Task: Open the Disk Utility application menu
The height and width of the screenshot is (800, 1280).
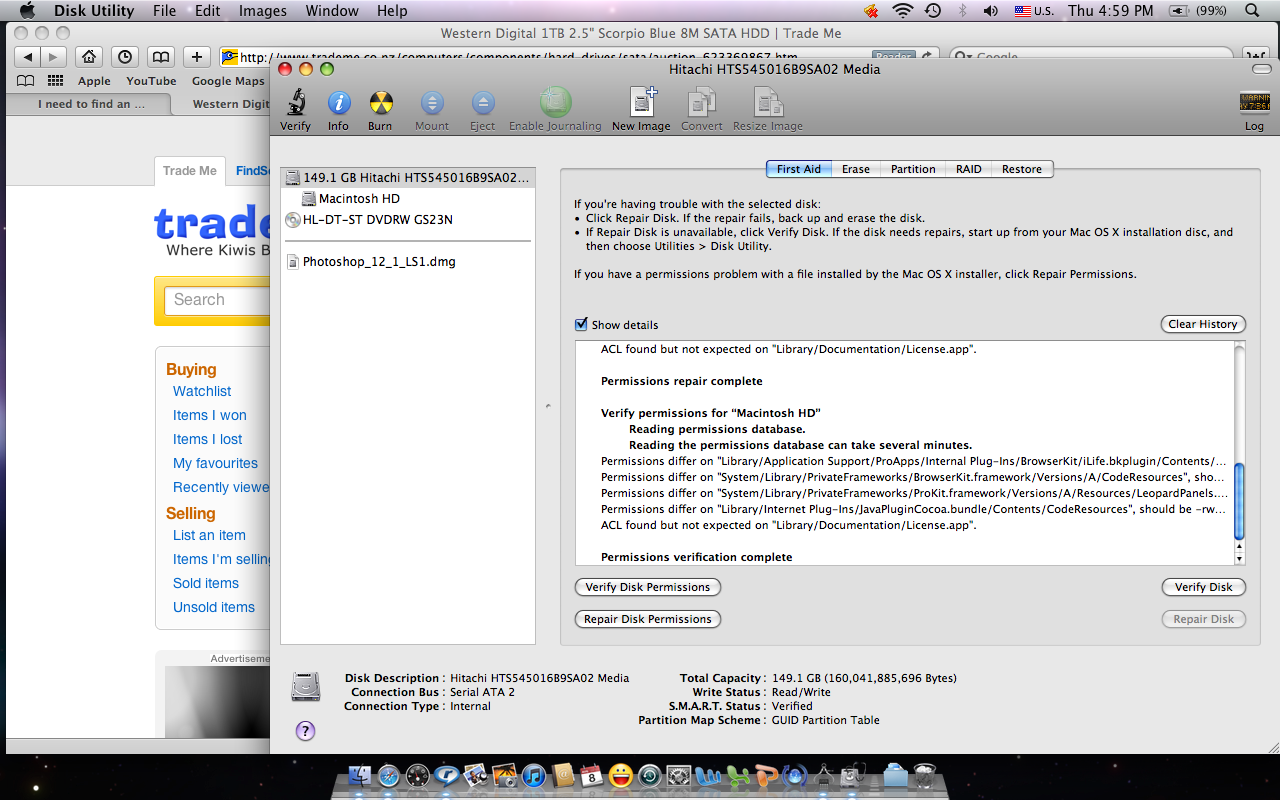Action: click(94, 11)
